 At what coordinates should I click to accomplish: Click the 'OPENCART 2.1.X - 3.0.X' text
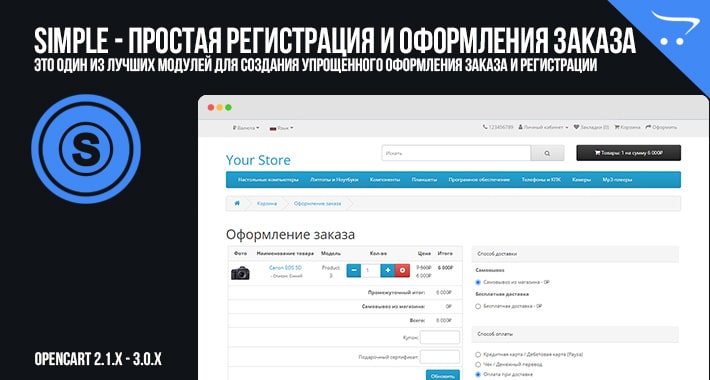point(98,360)
